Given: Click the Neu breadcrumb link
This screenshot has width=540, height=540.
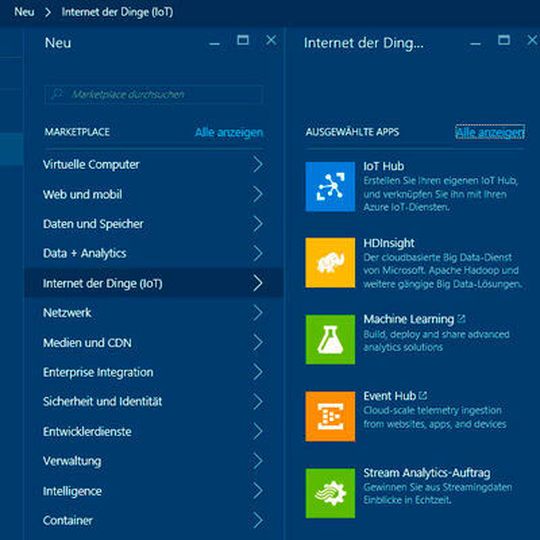Looking at the screenshot, I should [x=24, y=12].
